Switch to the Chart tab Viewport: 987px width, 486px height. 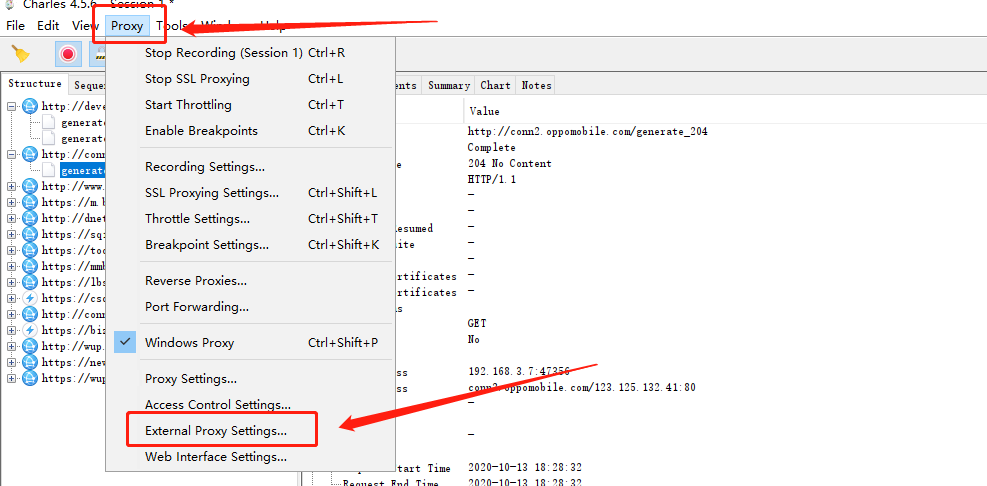pyautogui.click(x=495, y=86)
